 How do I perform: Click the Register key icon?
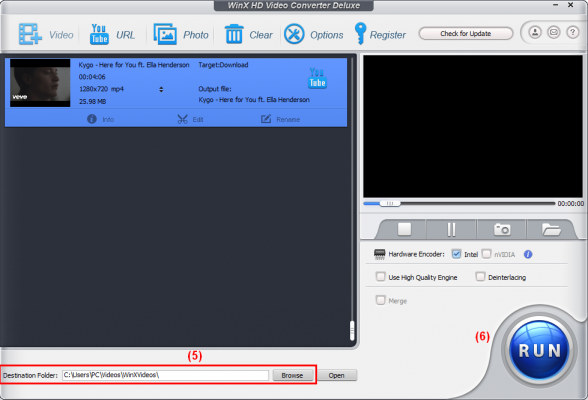point(360,34)
